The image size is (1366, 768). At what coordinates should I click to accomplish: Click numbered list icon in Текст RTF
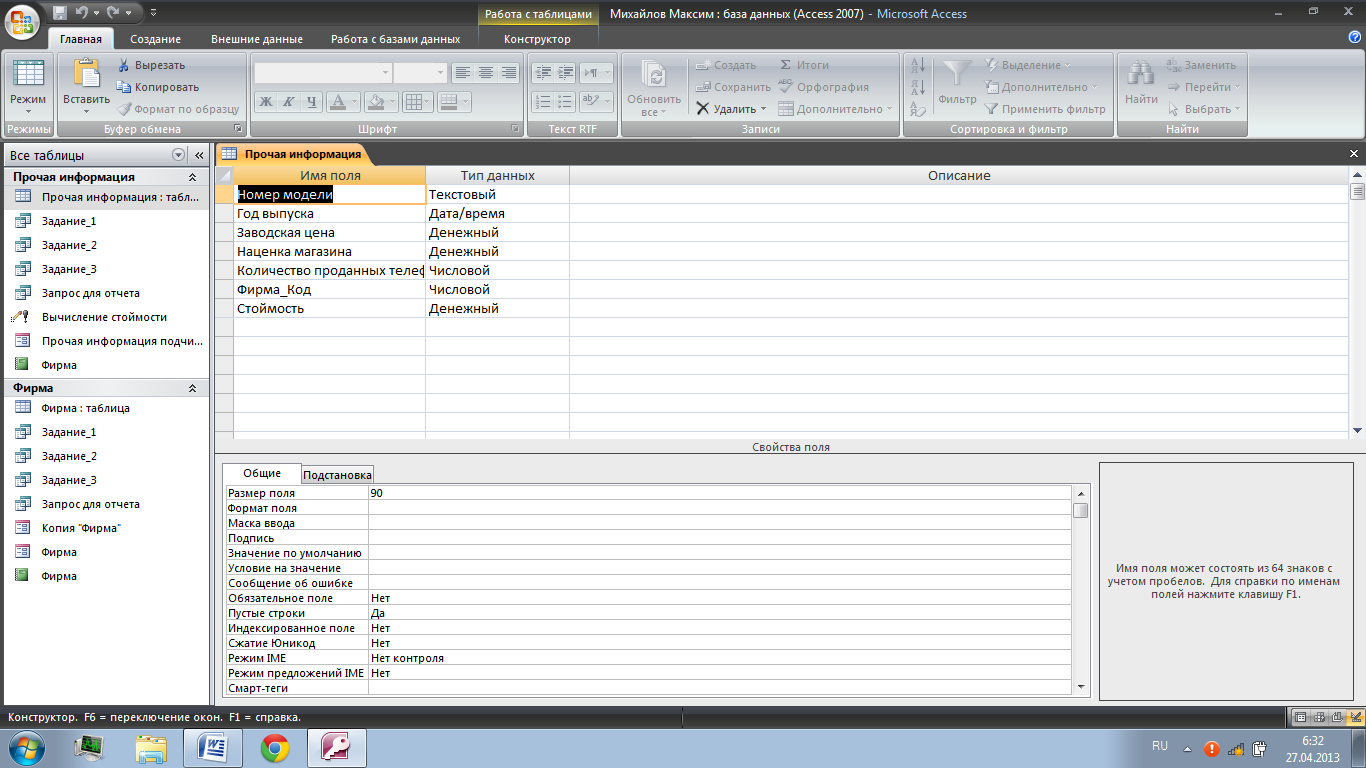(x=543, y=101)
